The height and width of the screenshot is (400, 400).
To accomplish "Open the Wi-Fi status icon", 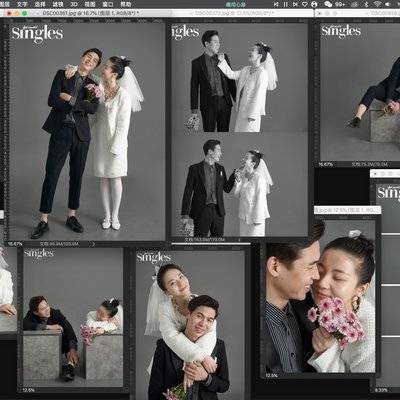I will 377,4.
